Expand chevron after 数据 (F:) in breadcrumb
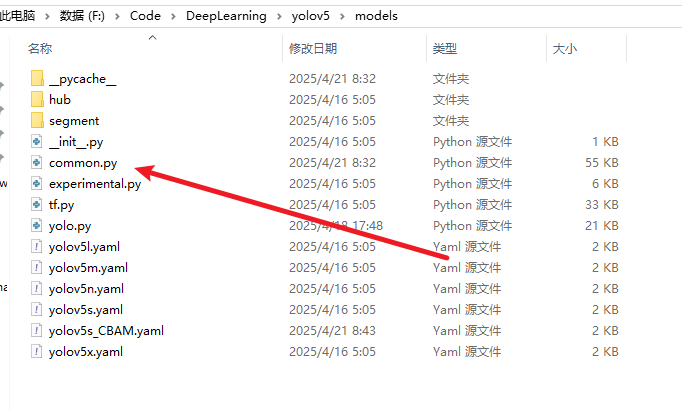This screenshot has height=412, width=682. click(117, 17)
